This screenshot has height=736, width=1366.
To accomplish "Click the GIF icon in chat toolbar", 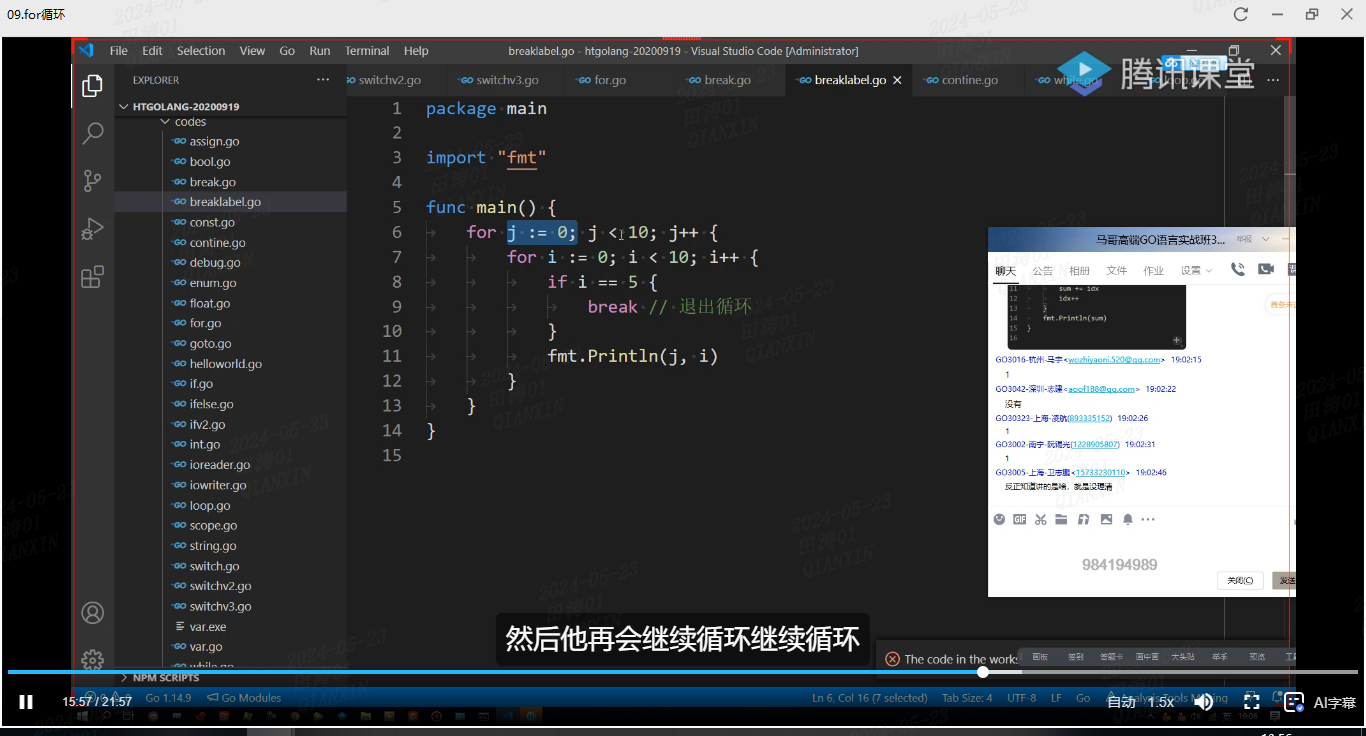I will [x=1020, y=519].
